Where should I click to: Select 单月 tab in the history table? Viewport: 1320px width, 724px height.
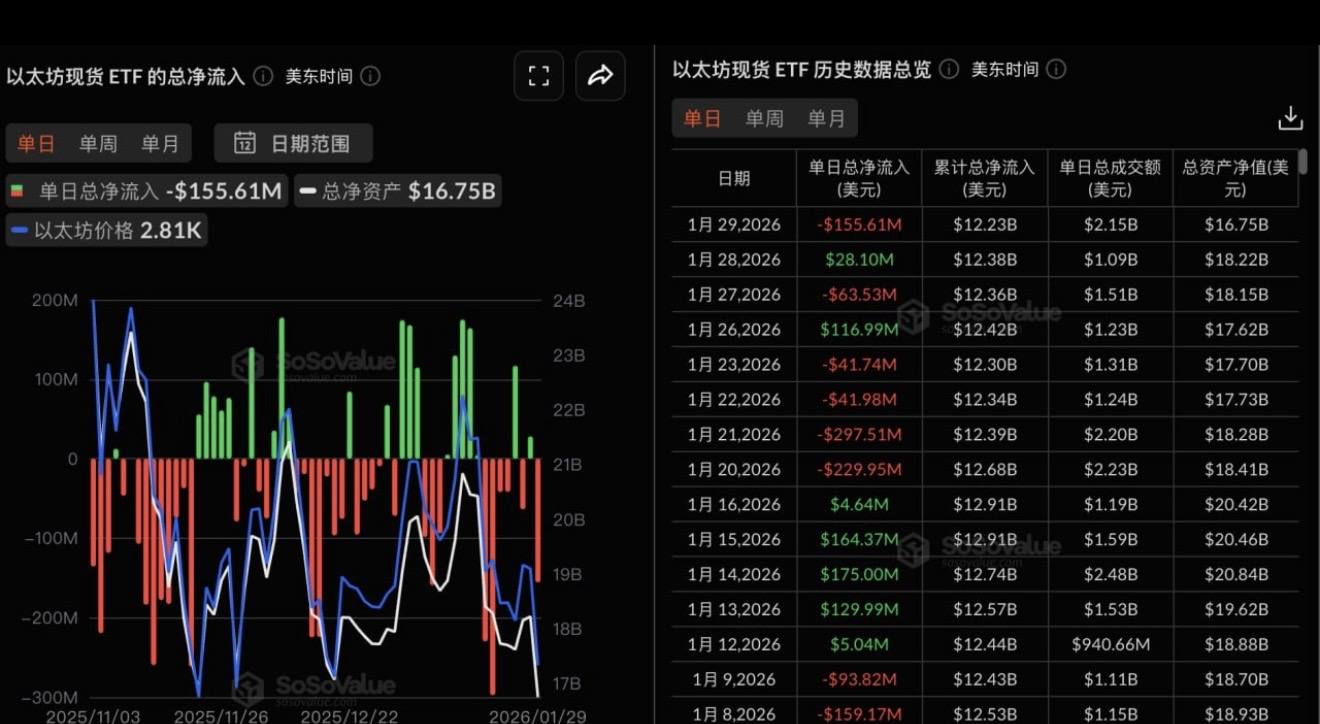[x=826, y=117]
